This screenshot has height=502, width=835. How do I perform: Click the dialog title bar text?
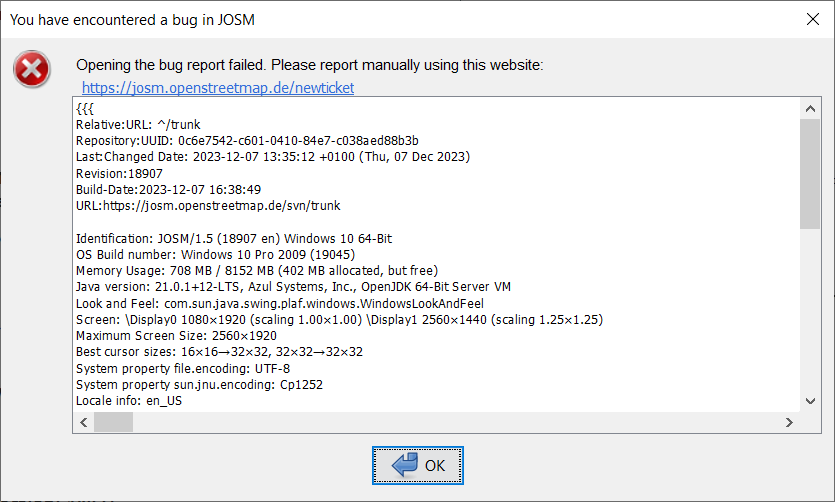tap(139, 19)
